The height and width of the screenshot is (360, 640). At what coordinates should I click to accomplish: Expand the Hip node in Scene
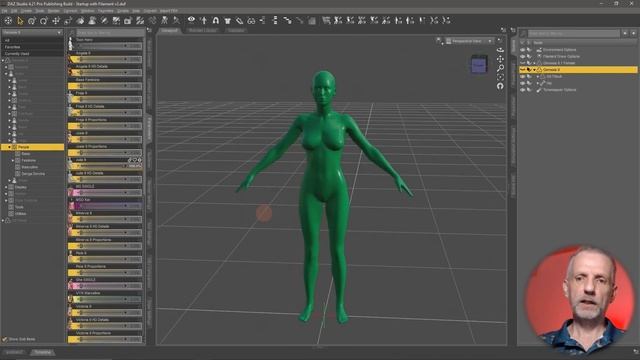click(538, 83)
